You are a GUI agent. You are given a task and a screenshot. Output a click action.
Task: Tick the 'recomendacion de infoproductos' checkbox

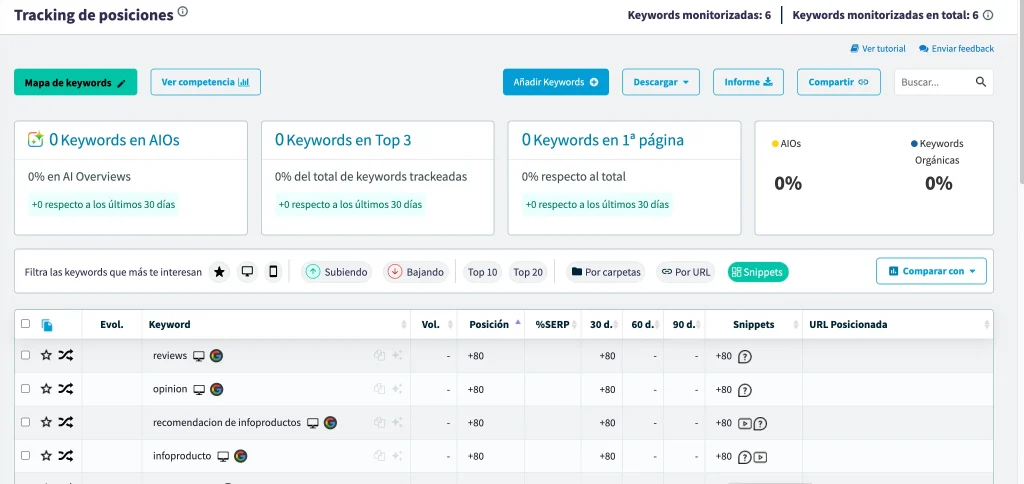(x=25, y=423)
